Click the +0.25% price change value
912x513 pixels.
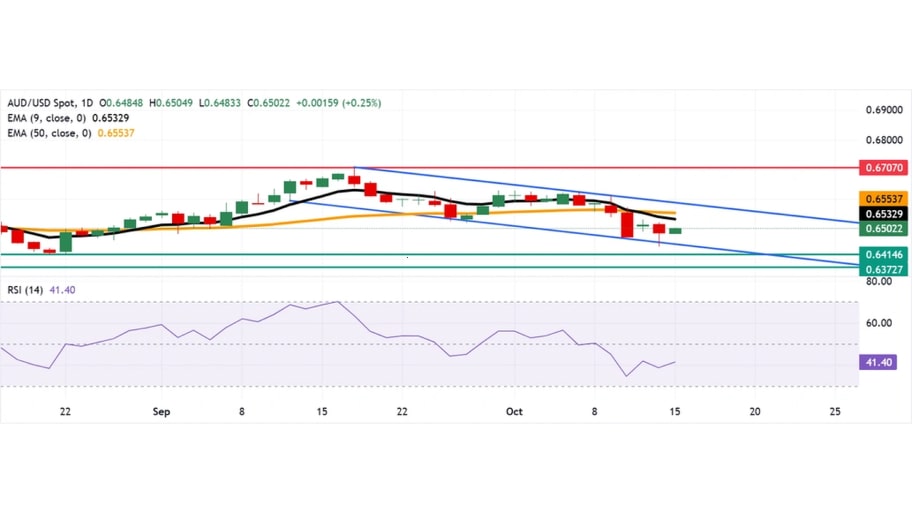pos(362,103)
